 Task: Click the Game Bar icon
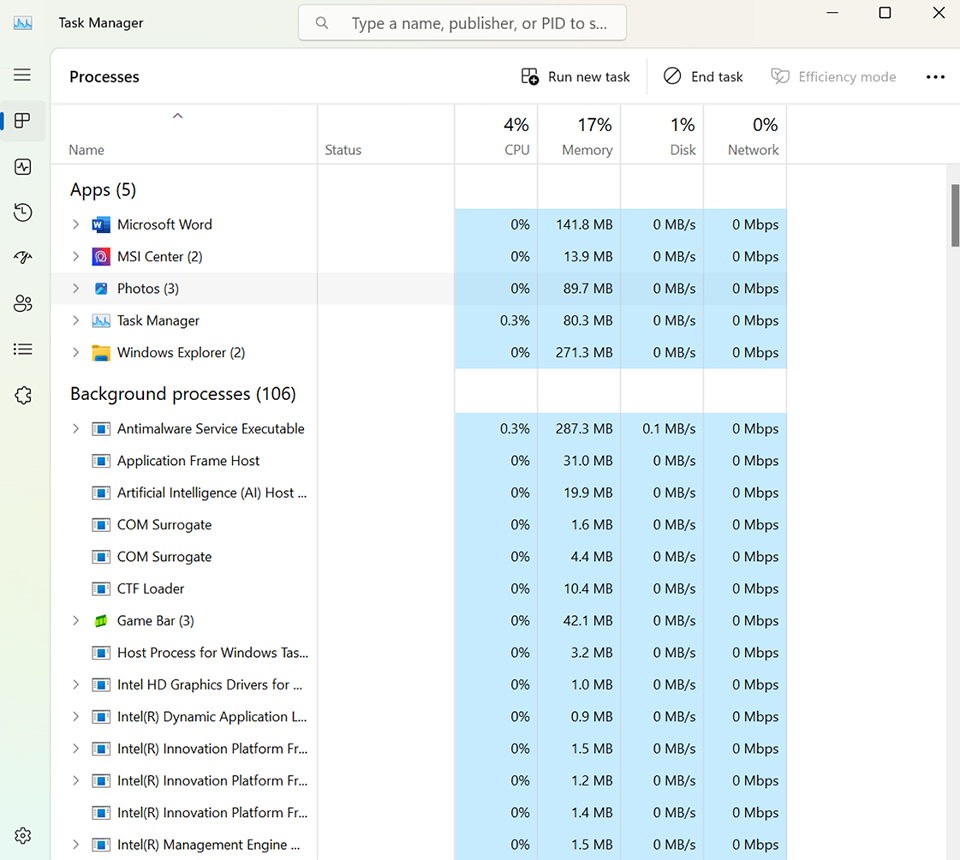(x=101, y=621)
